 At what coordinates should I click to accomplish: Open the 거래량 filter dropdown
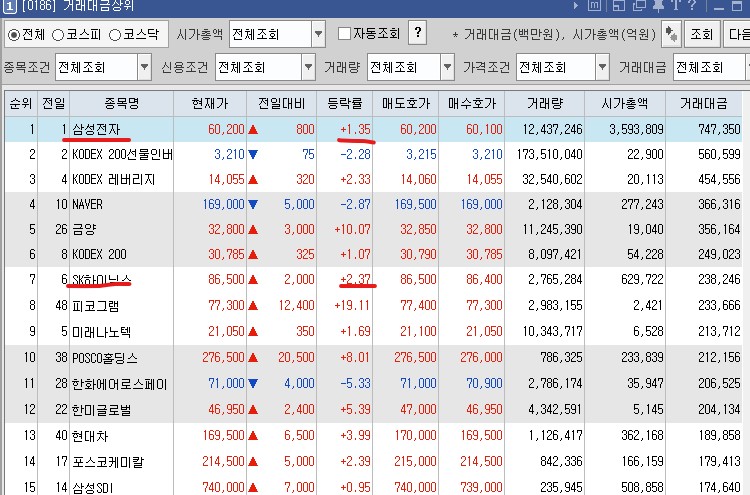coord(447,67)
